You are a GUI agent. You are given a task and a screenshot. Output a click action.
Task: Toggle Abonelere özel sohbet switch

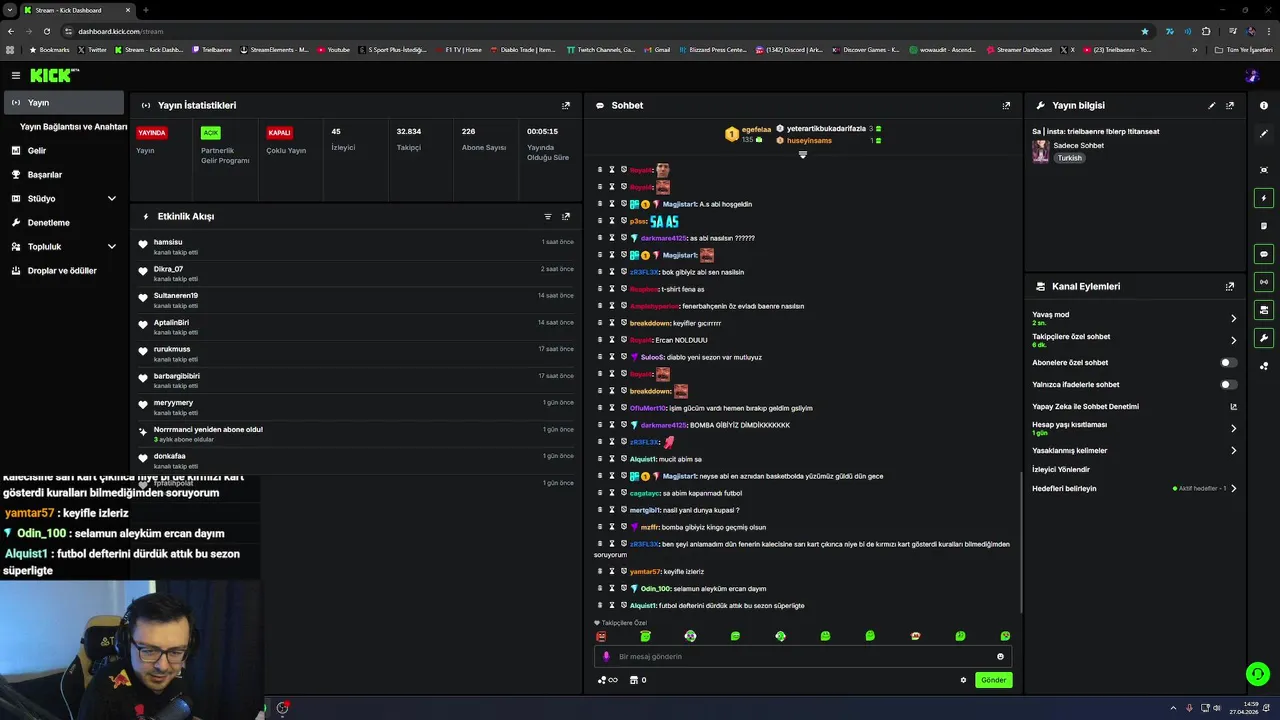click(x=1228, y=363)
